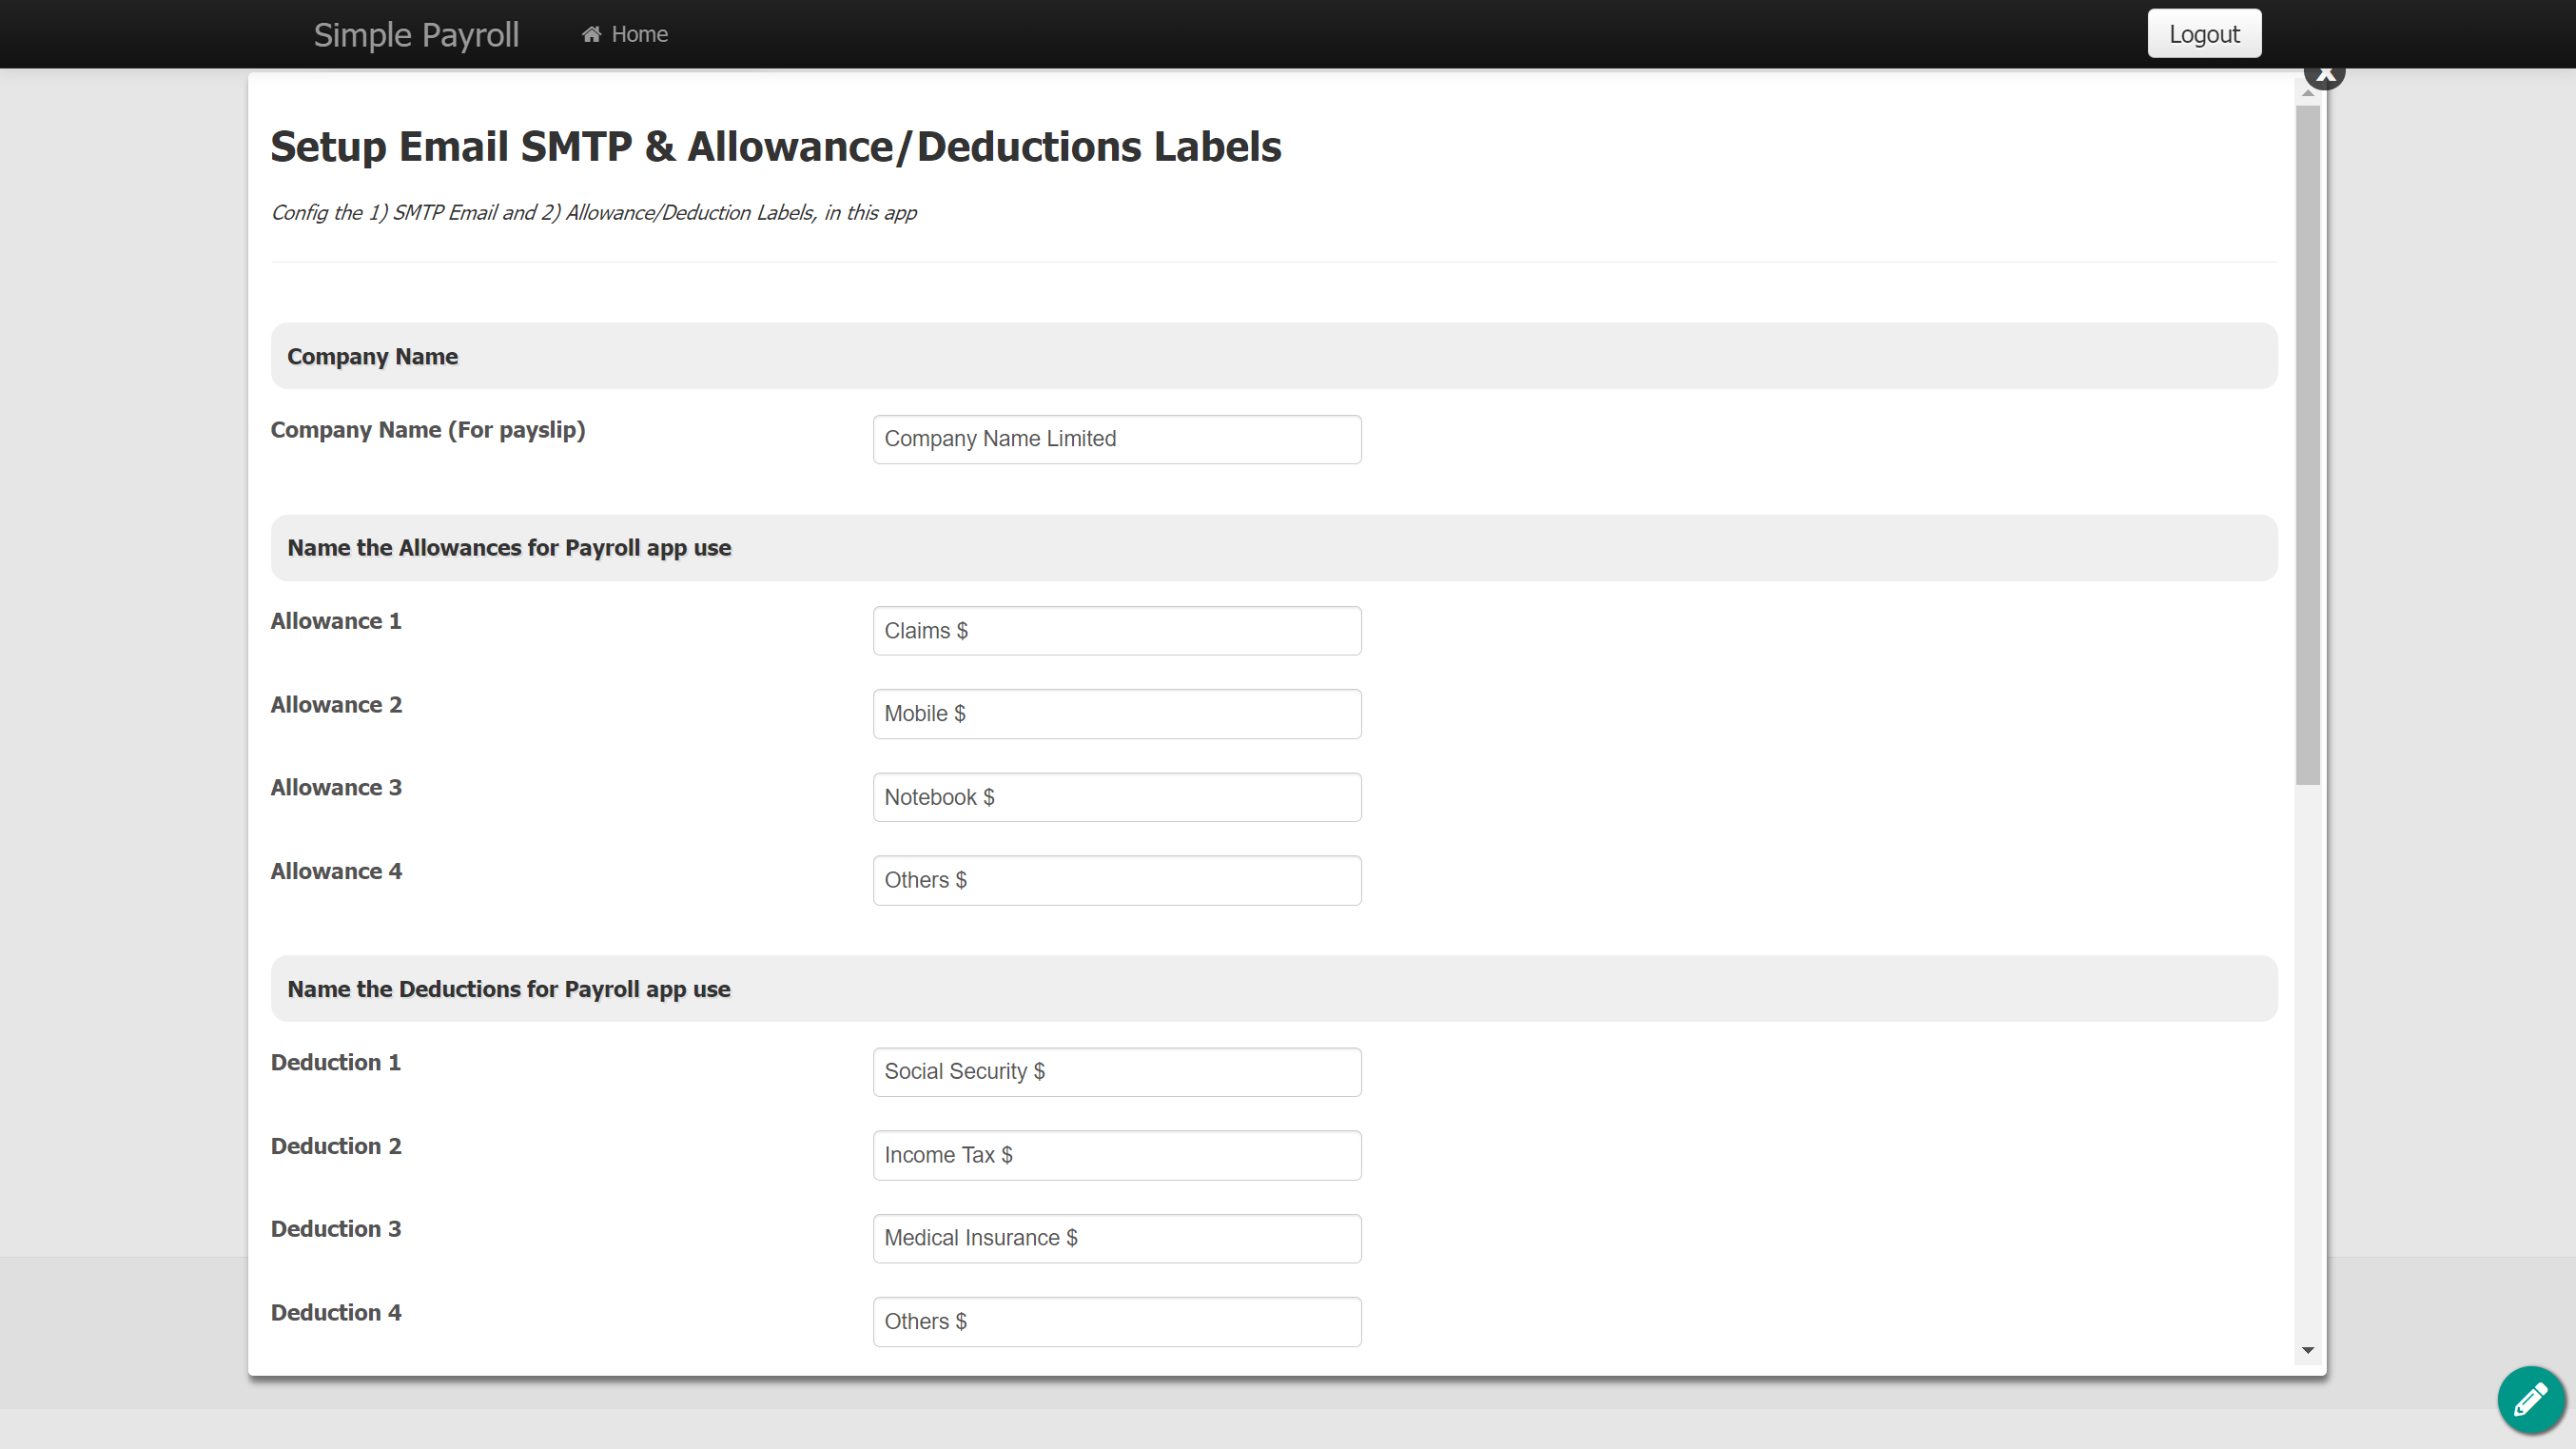Close the setup dialog with X button

pyautogui.click(x=2325, y=74)
